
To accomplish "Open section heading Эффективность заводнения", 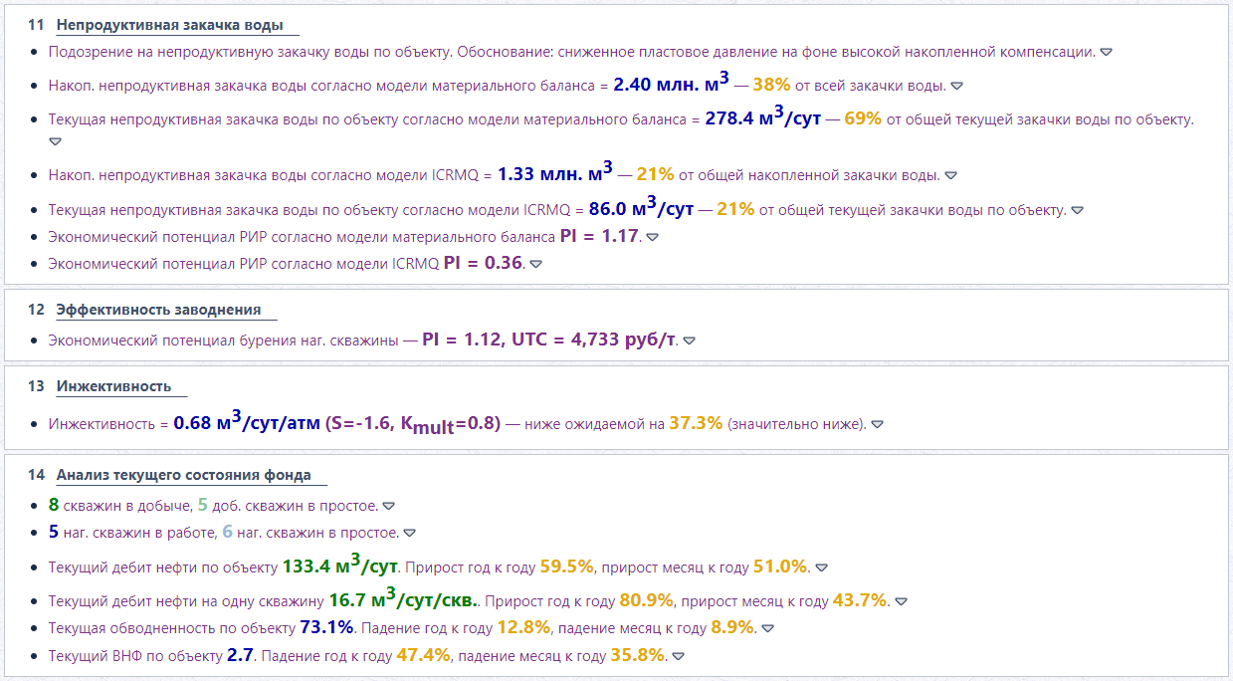I will pyautogui.click(x=159, y=310).
